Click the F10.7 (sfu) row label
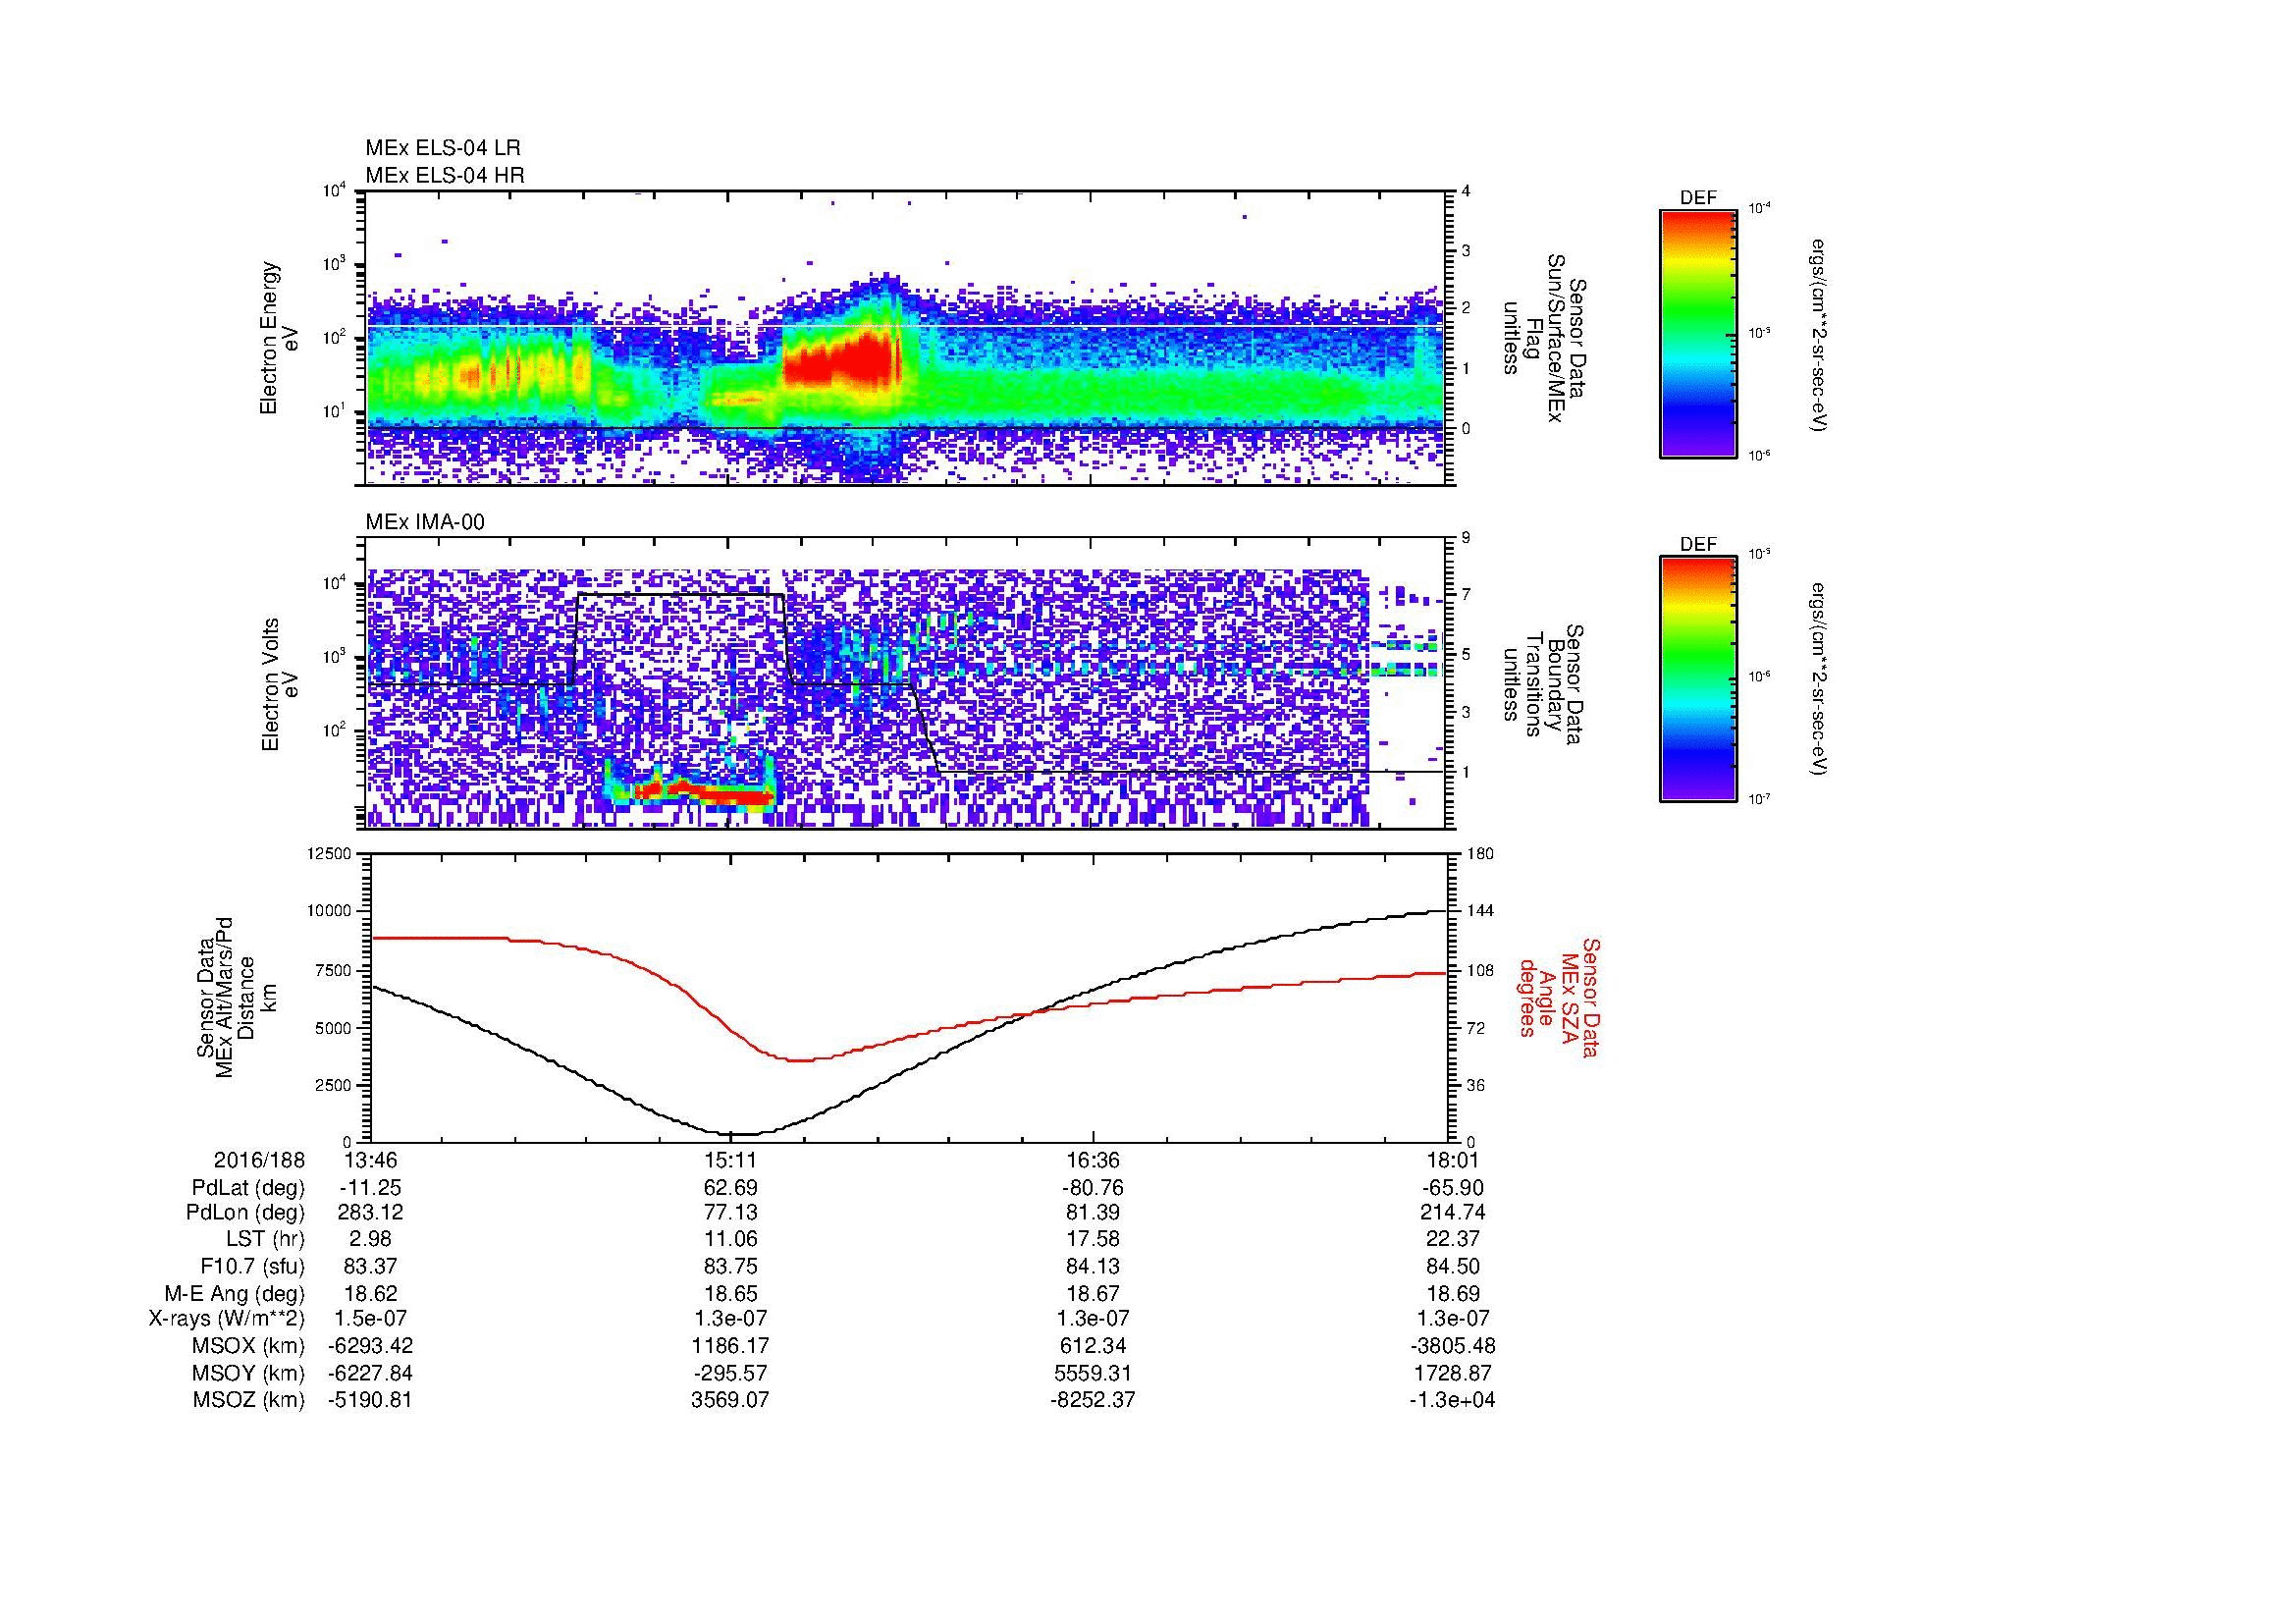Image resolution: width=2296 pixels, height=1623 pixels. 252,1266
